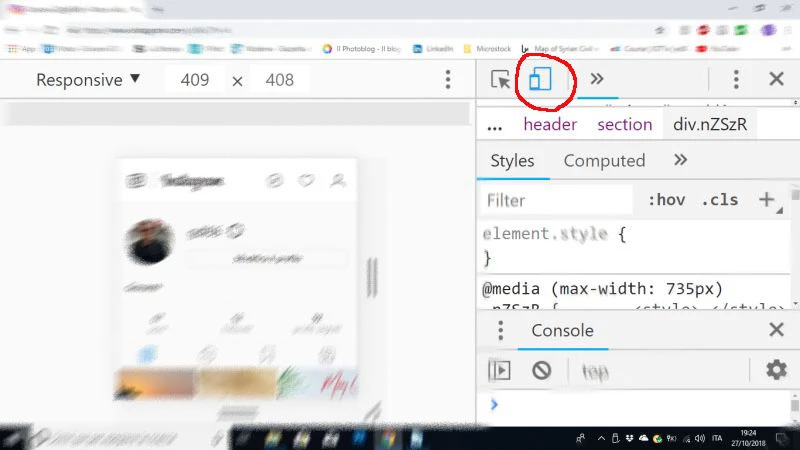Click the ITA language indicator
Viewport: 800px width, 450px height.
pos(717,438)
